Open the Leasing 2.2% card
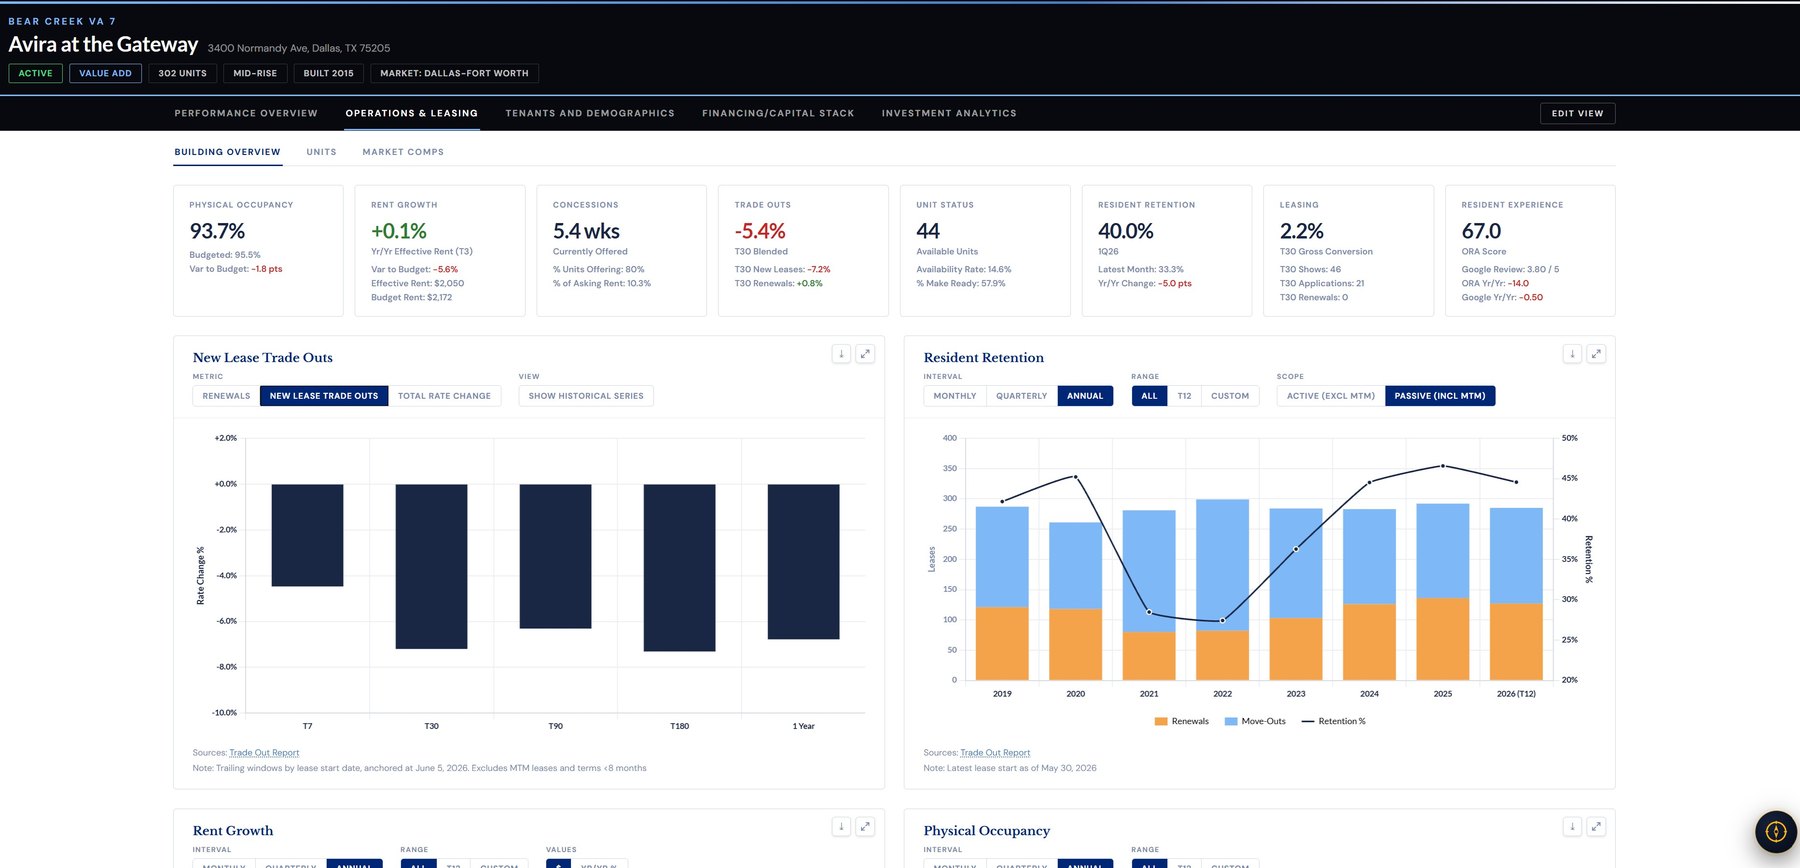1800x868 pixels. 1348,251
